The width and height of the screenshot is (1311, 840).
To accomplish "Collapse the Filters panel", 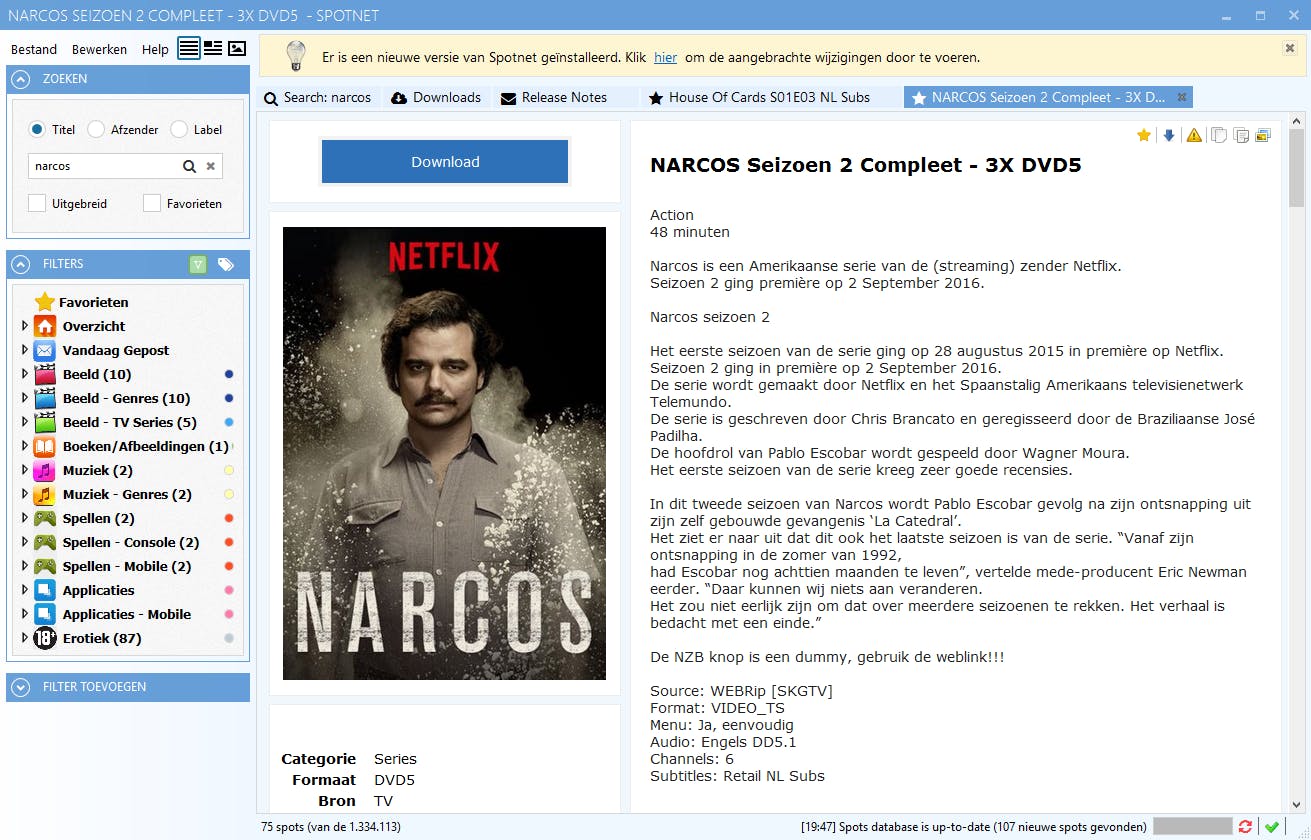I will 21,264.
